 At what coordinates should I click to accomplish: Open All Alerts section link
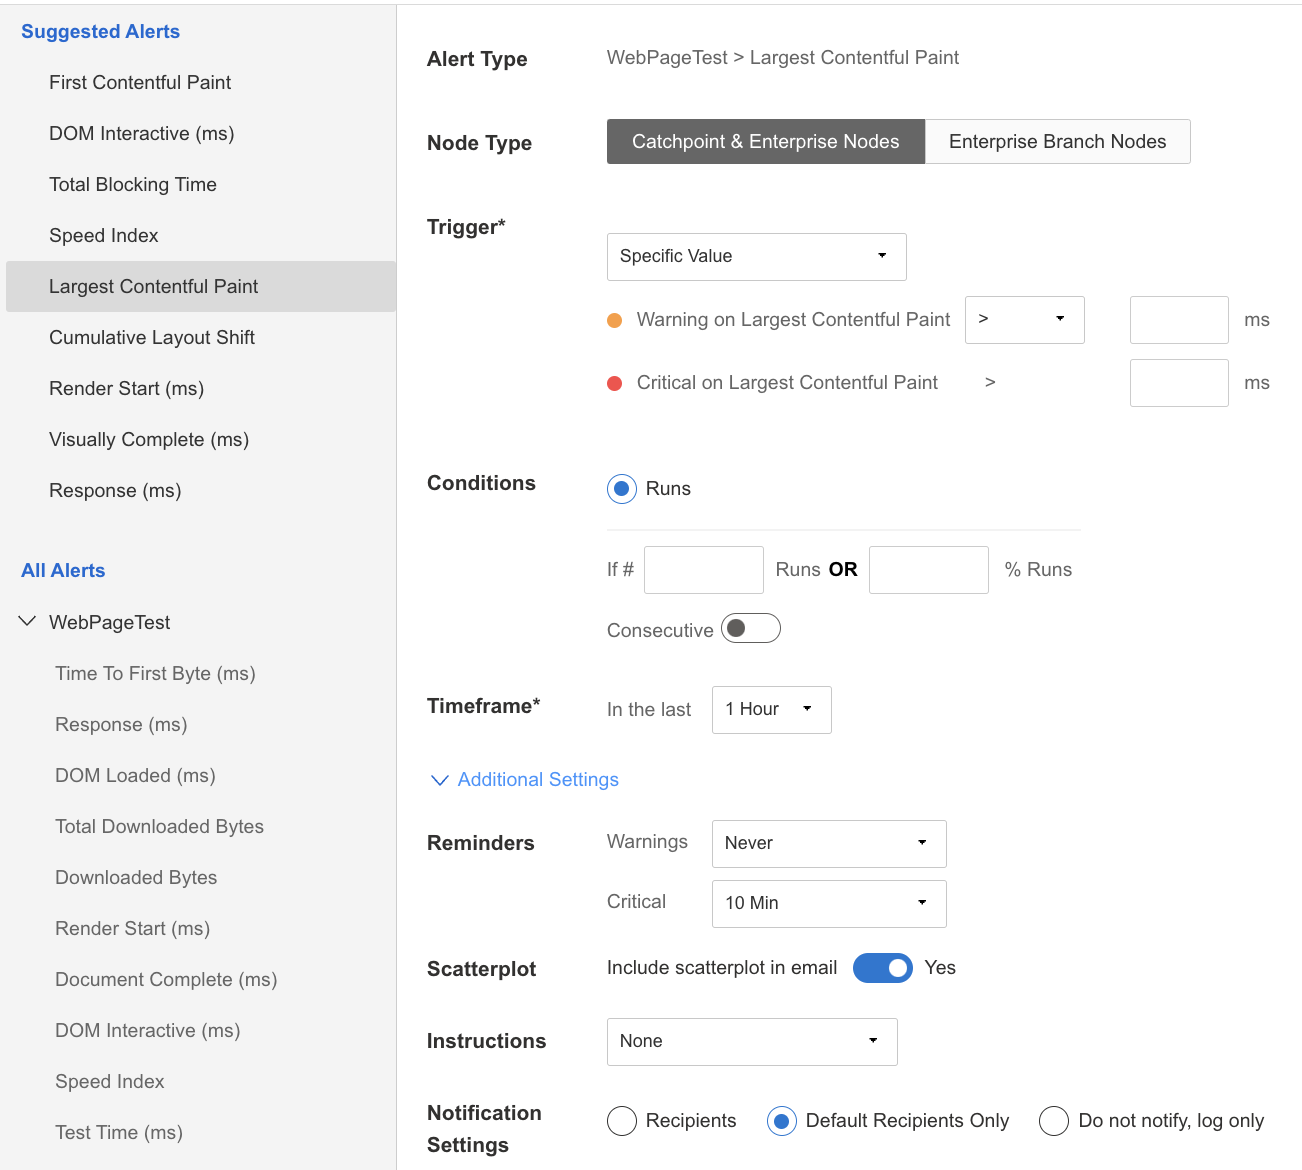(x=63, y=571)
